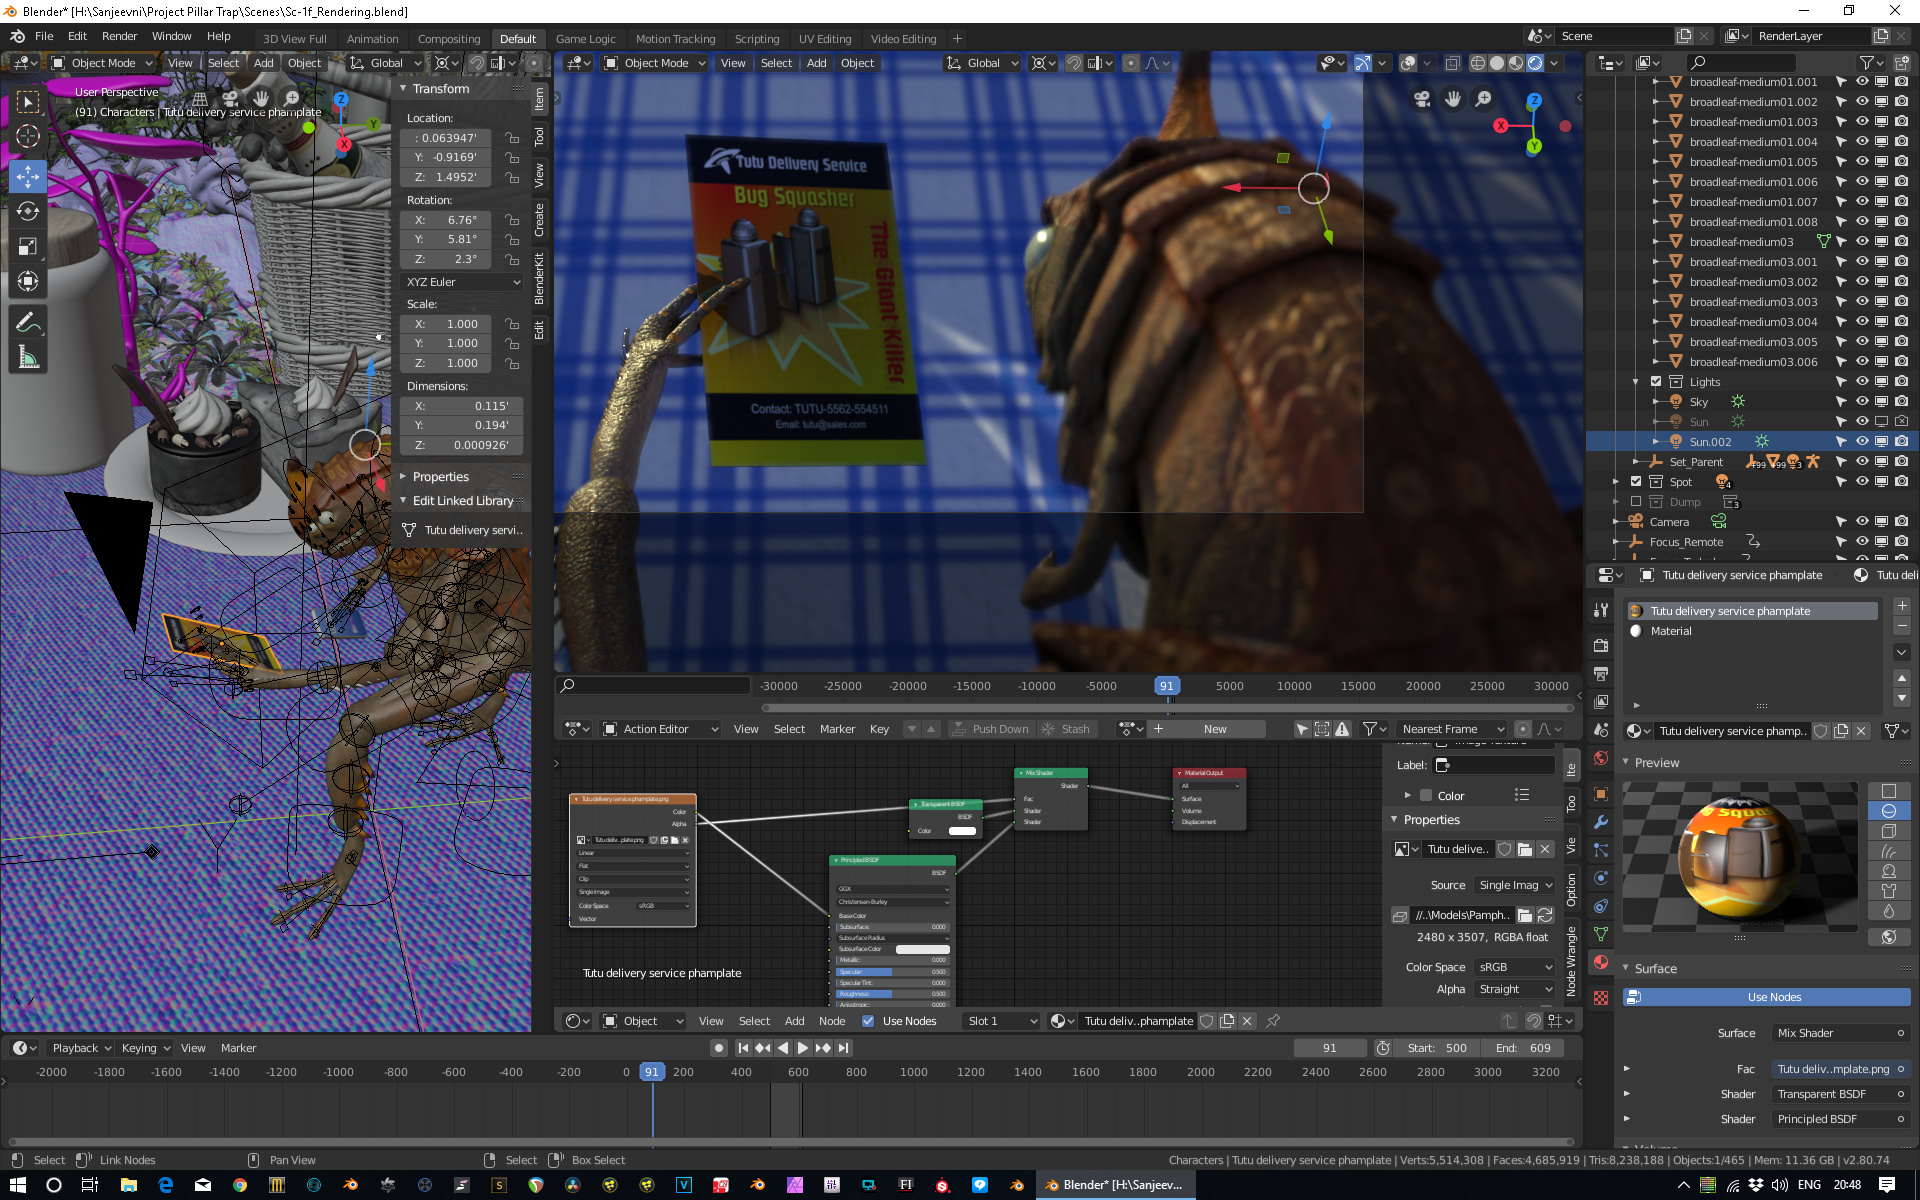Add a new material slot with plus
The width and height of the screenshot is (1920, 1200).
pyautogui.click(x=1902, y=606)
